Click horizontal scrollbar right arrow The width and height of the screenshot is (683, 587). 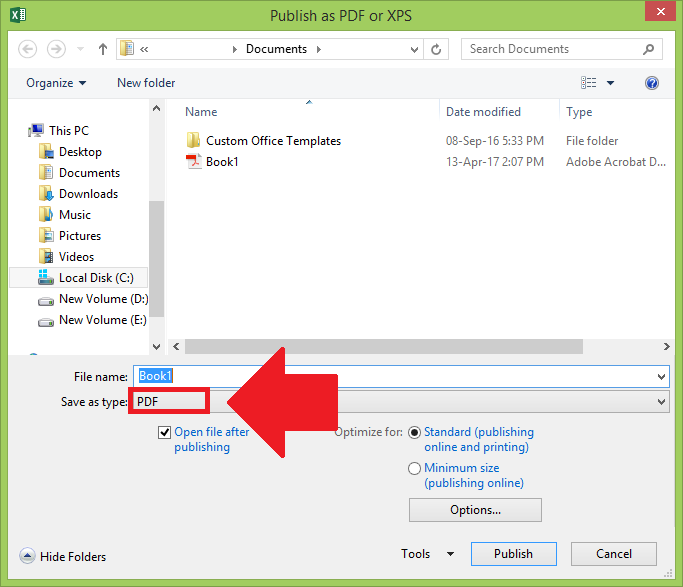[x=666, y=347]
